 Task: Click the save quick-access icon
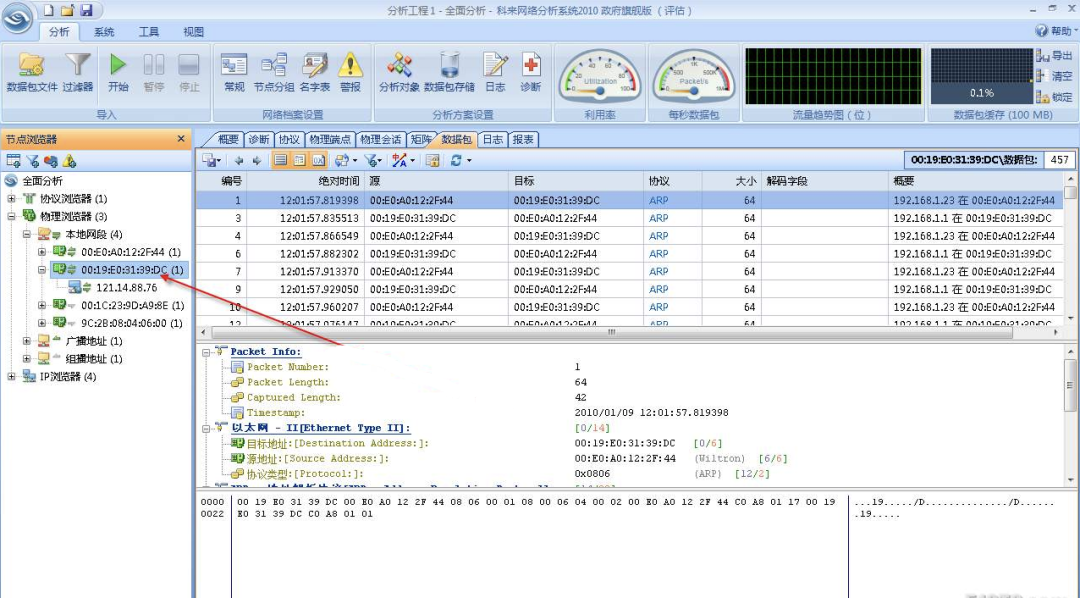(x=86, y=10)
